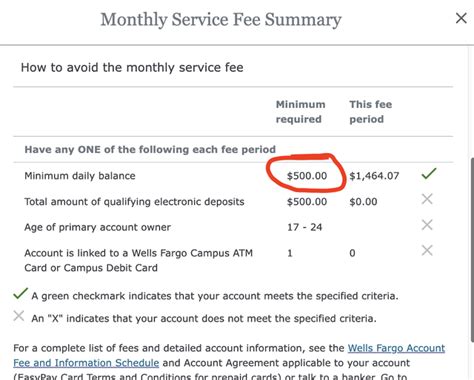The image size is (474, 380).
Task: Select the circled $500.00 minimum daily balance value
Action: (x=307, y=176)
